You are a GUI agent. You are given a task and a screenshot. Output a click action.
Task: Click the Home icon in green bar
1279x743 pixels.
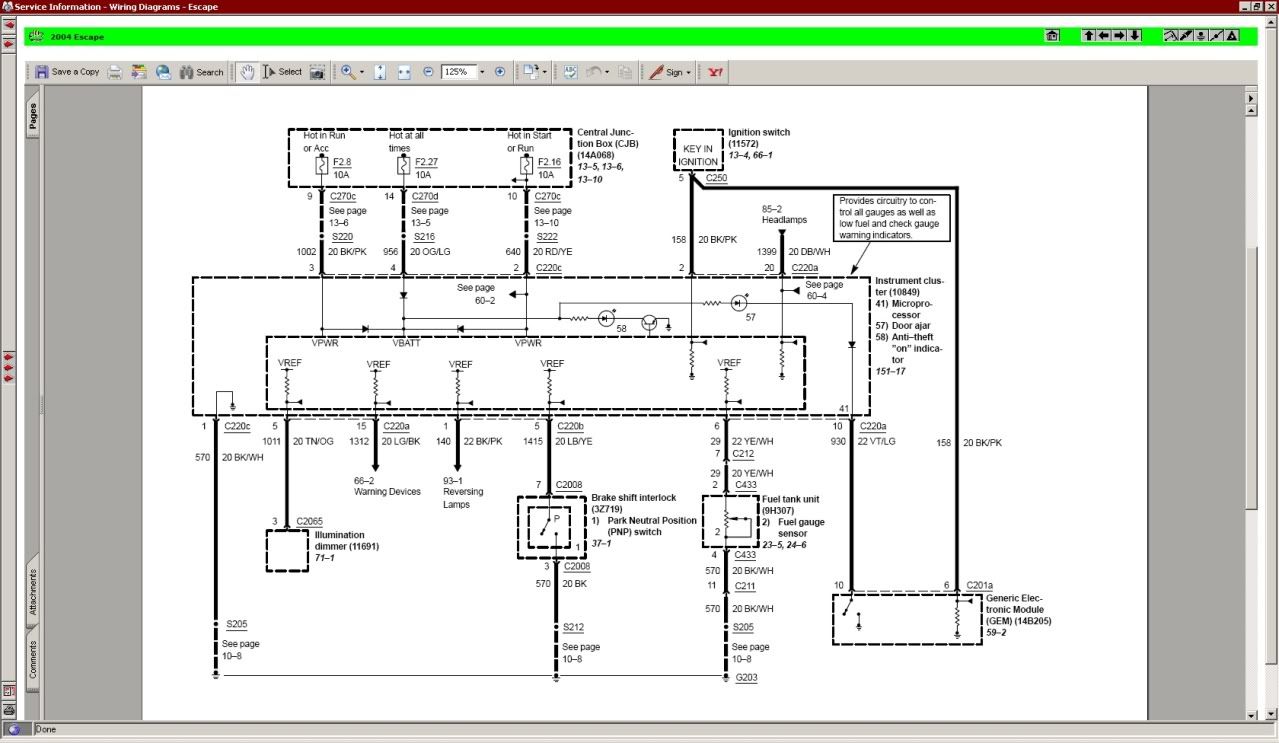click(1052, 36)
